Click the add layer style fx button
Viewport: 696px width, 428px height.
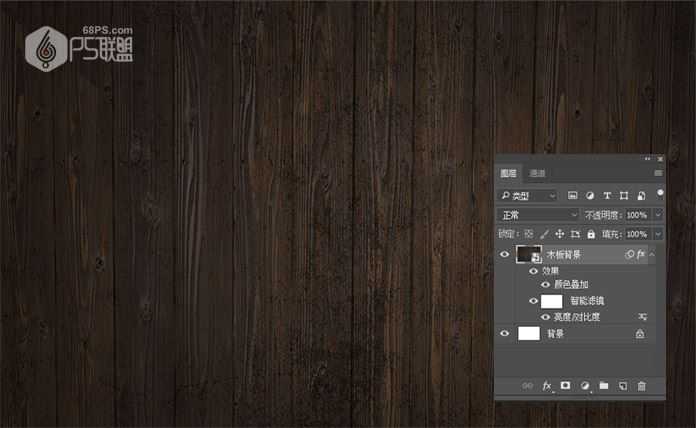click(547, 385)
